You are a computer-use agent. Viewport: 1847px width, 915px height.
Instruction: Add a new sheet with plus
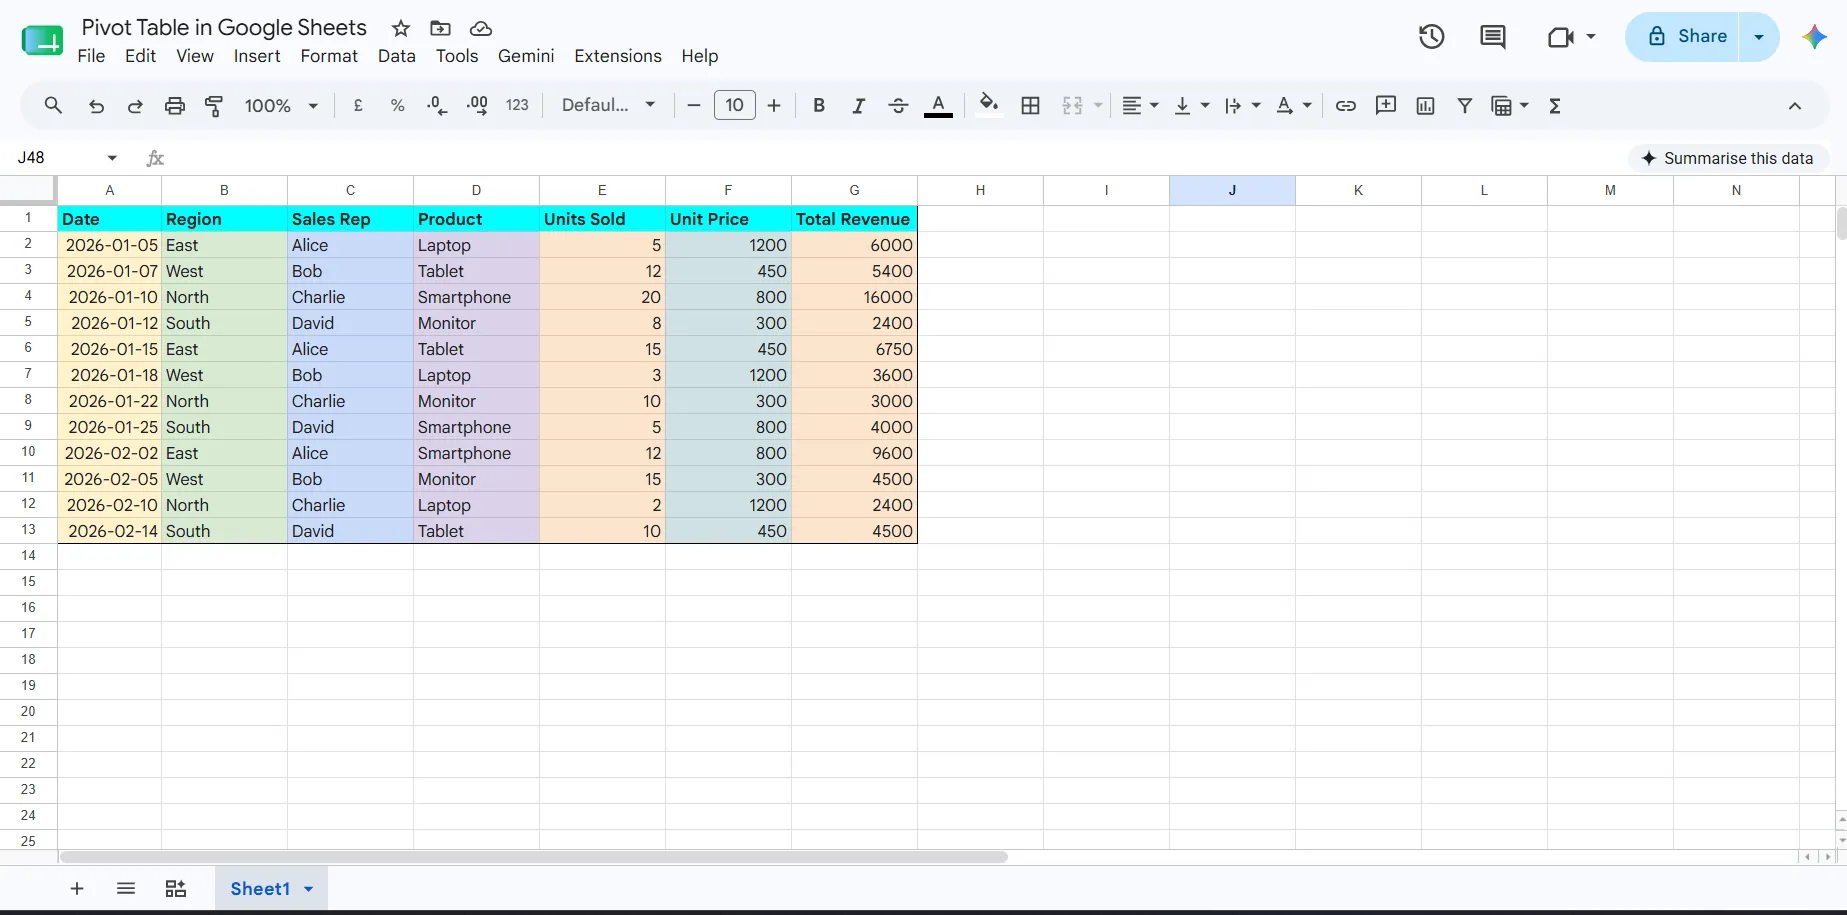point(77,888)
